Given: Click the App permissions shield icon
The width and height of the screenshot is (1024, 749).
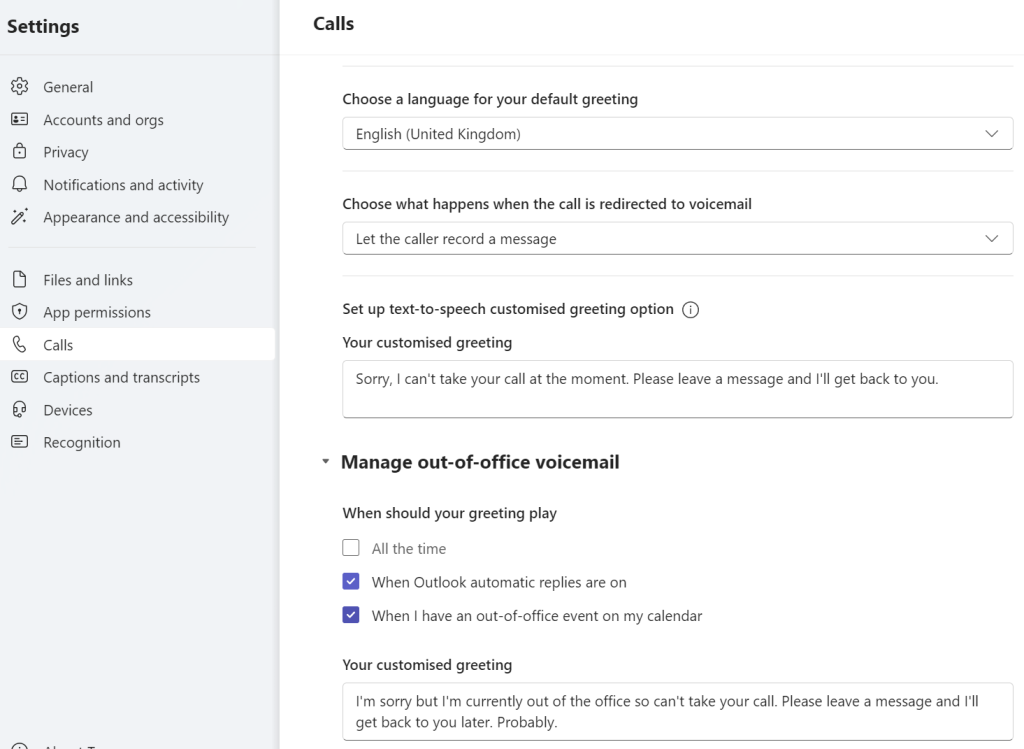Looking at the screenshot, I should 20,311.
